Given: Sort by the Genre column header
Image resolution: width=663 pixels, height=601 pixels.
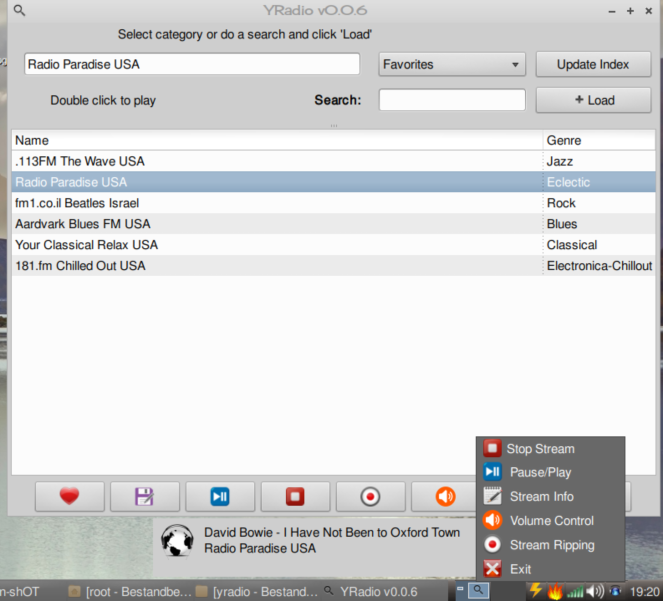Looking at the screenshot, I should coord(599,140).
